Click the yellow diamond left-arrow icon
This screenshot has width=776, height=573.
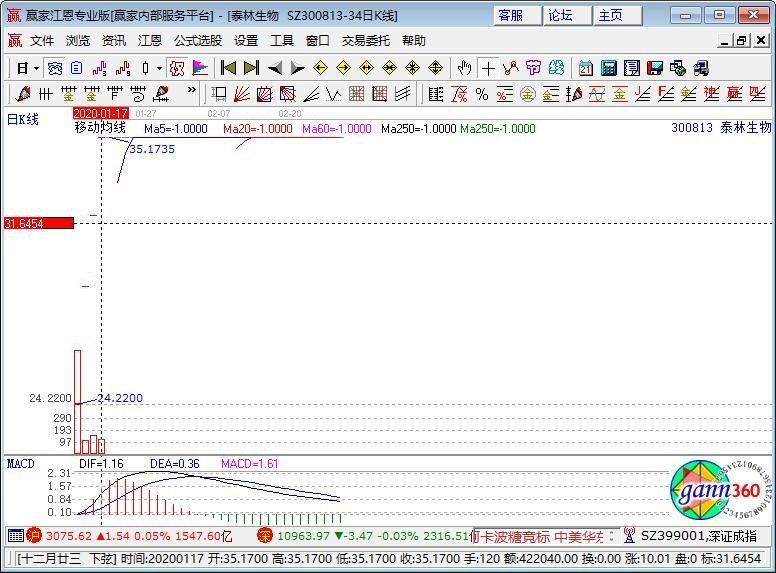click(321, 68)
